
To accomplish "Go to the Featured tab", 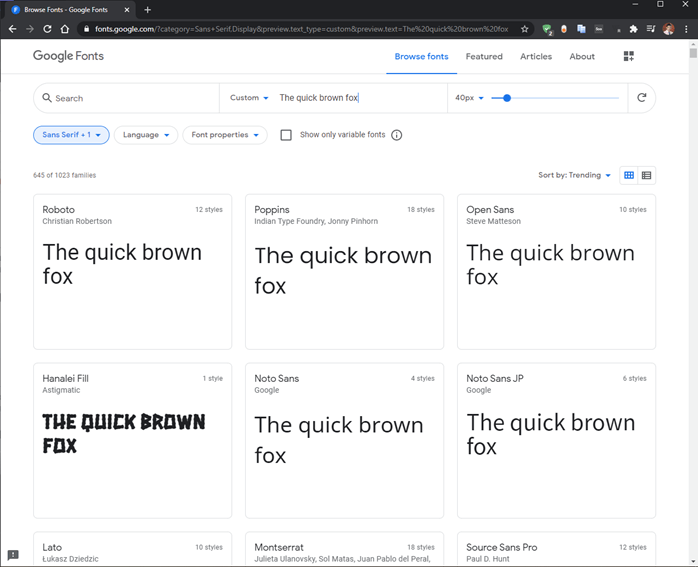I will tap(484, 57).
